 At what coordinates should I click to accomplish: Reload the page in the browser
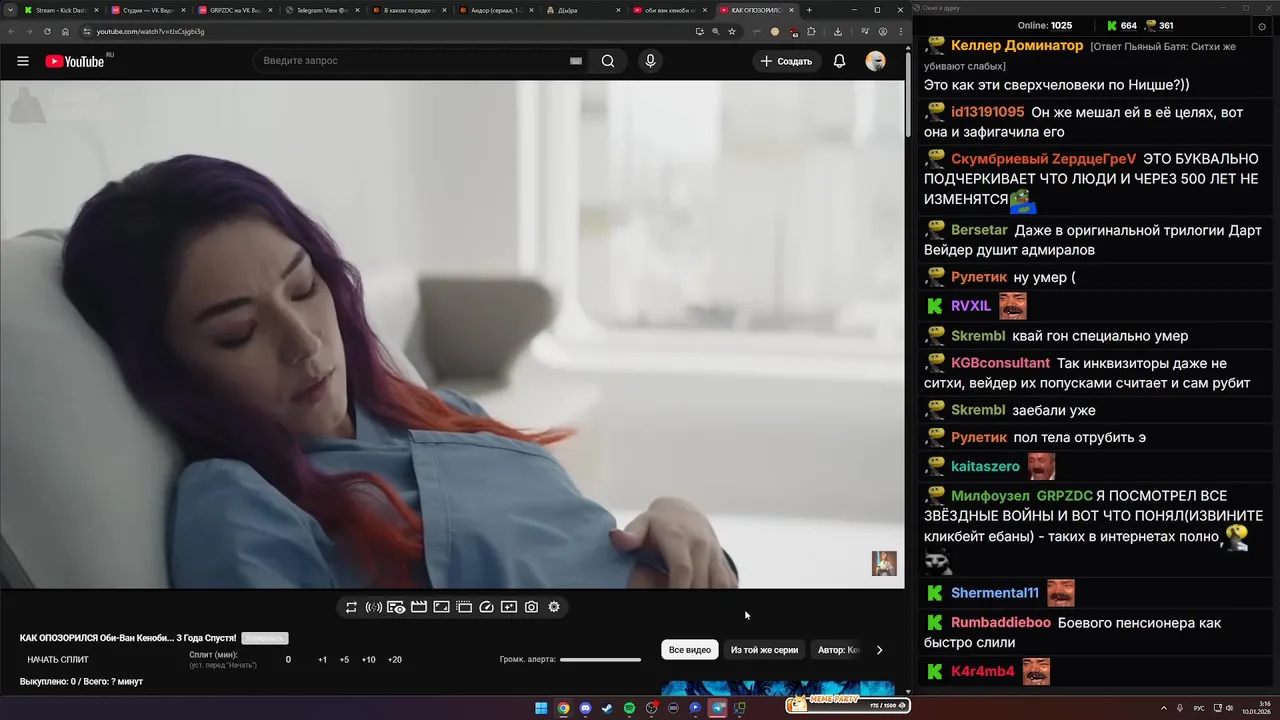(47, 31)
